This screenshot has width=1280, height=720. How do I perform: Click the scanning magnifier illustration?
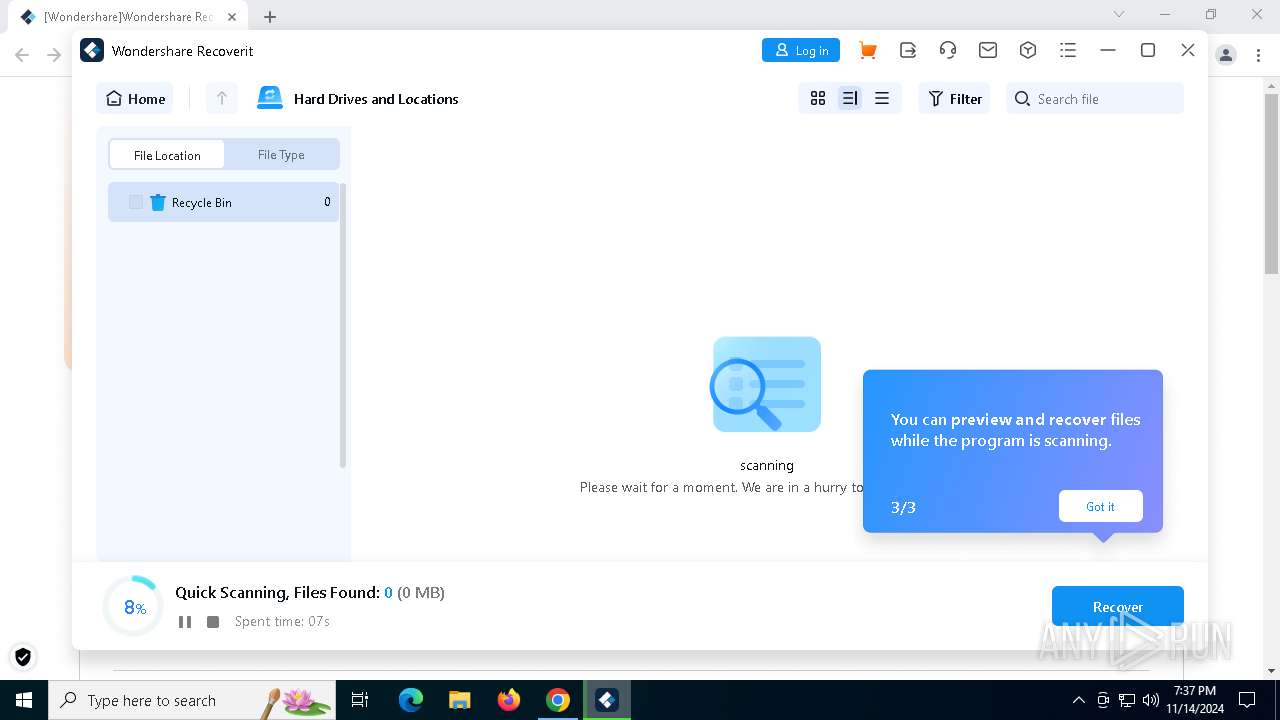[x=767, y=385]
